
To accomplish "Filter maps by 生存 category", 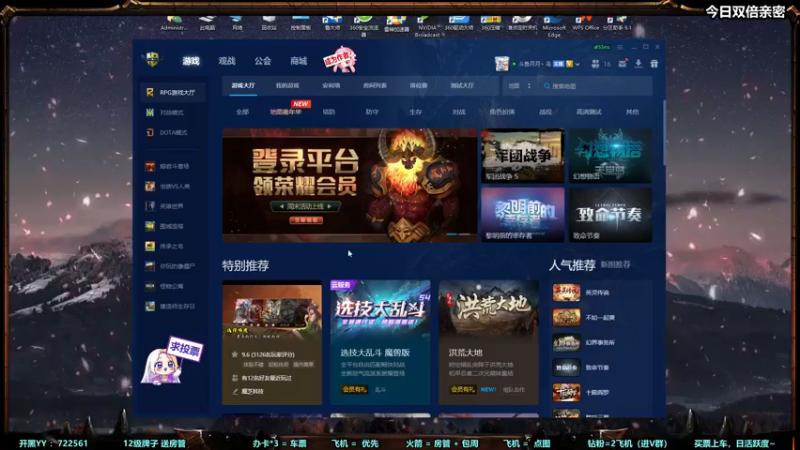I will pos(415,112).
